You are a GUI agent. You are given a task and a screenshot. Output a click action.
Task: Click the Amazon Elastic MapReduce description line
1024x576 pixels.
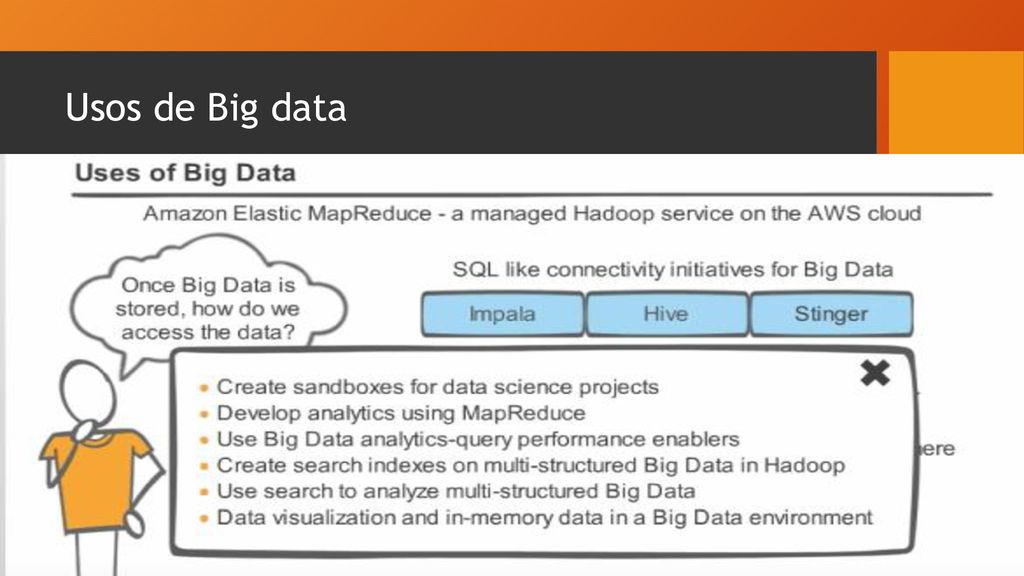(532, 214)
